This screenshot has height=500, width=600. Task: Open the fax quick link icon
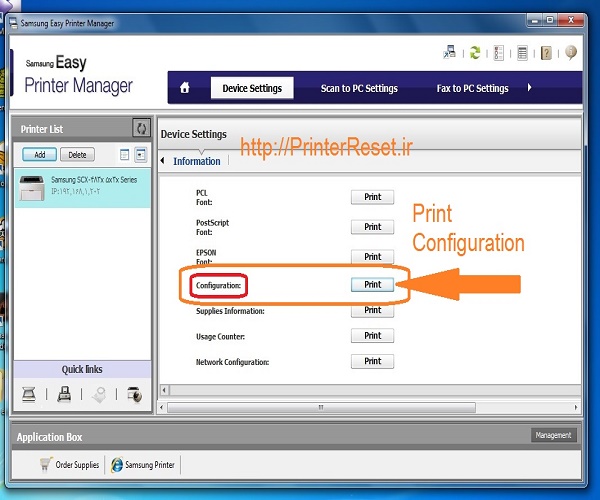(64, 394)
